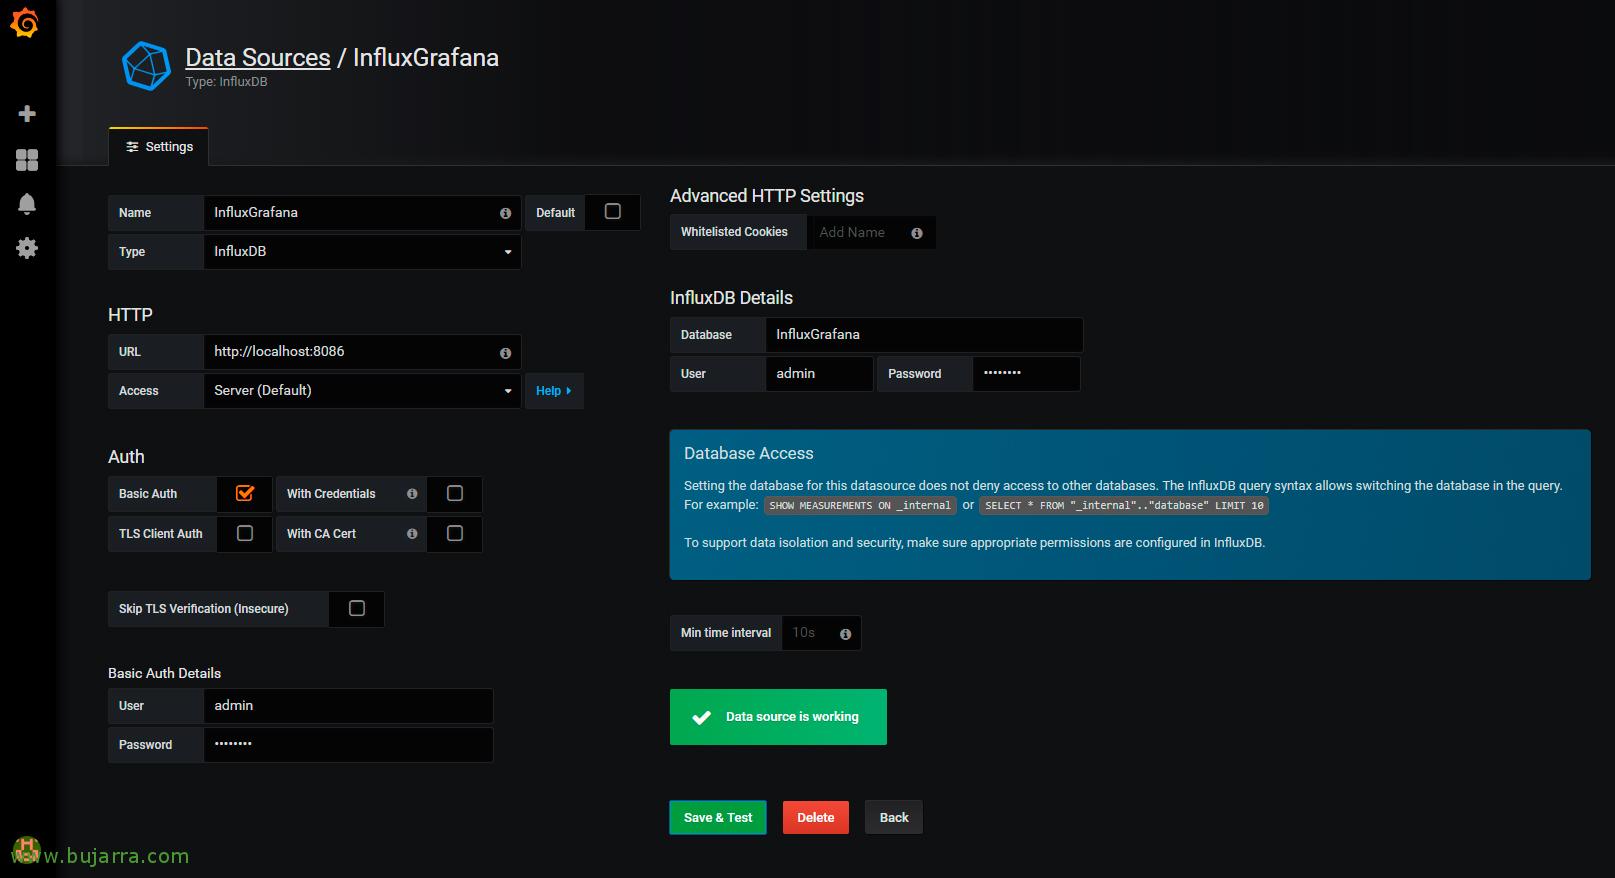Click info icon in the Name field

505,213
